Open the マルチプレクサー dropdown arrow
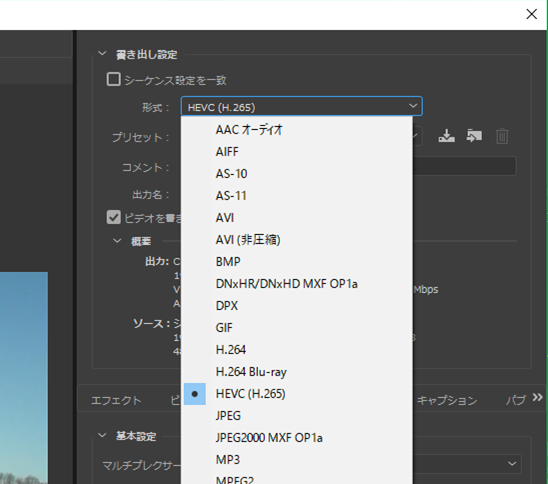 512,464
